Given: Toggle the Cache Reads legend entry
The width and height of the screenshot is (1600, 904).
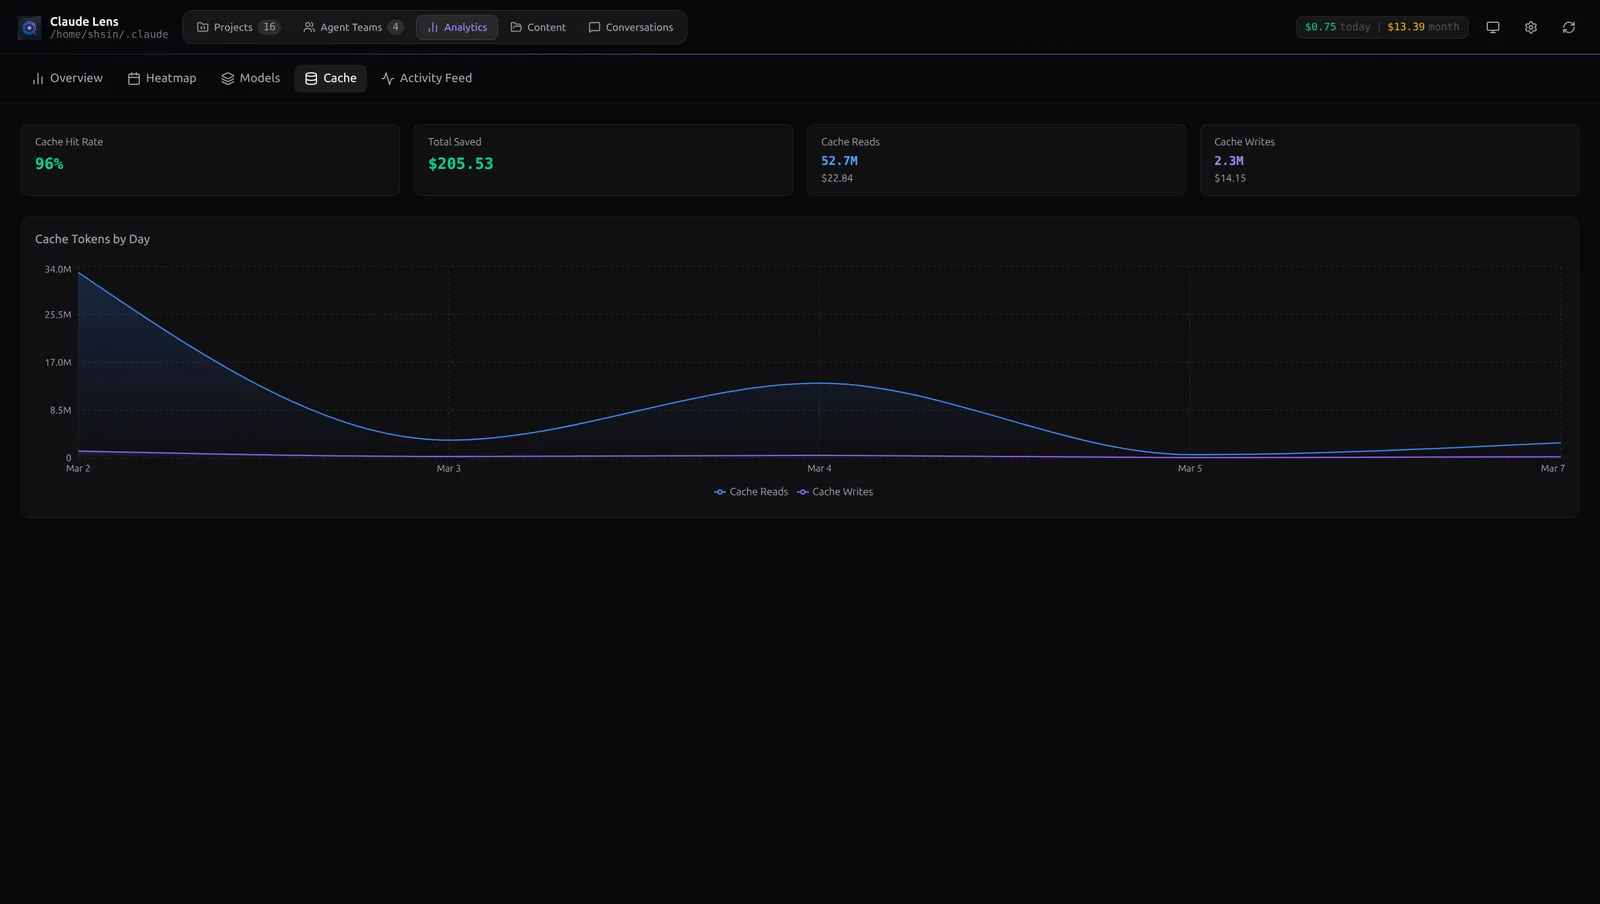Looking at the screenshot, I should point(750,491).
